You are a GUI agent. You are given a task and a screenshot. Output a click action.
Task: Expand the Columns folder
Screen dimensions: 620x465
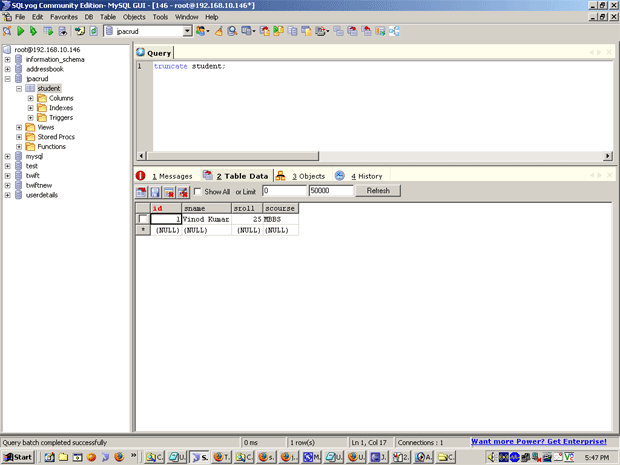click(30, 98)
